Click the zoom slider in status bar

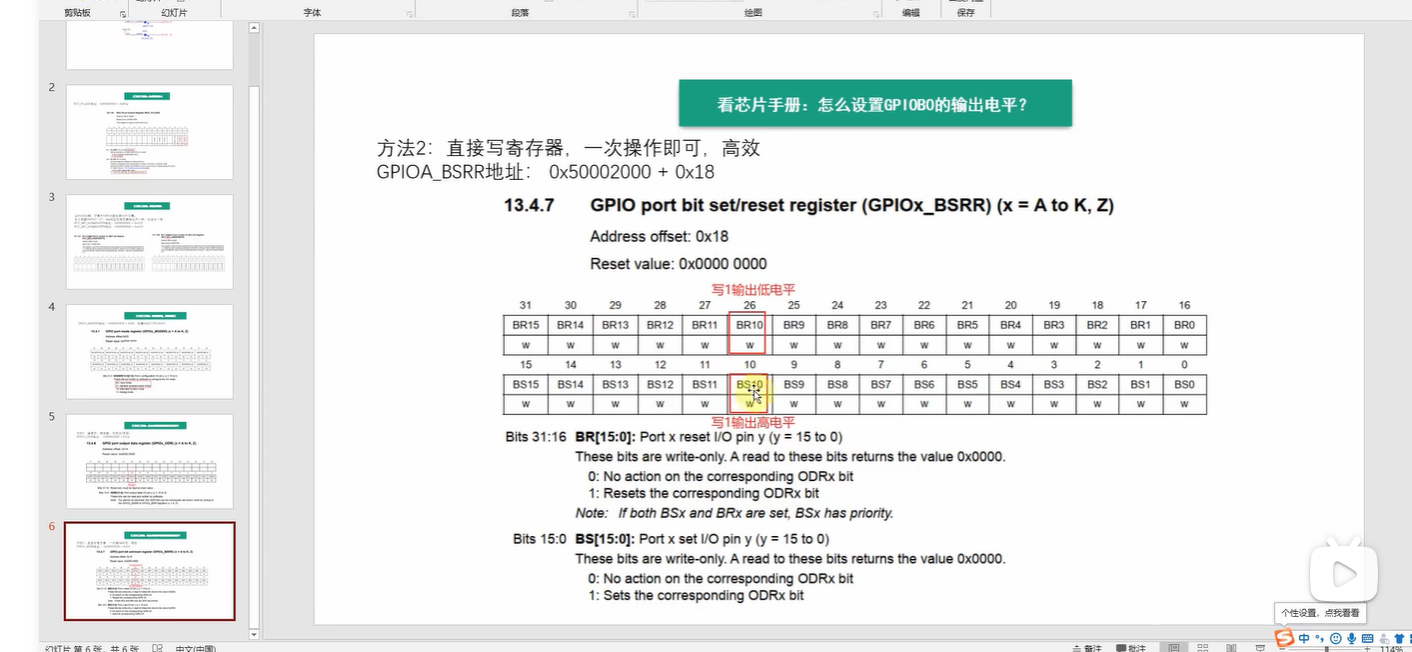click(1326, 649)
